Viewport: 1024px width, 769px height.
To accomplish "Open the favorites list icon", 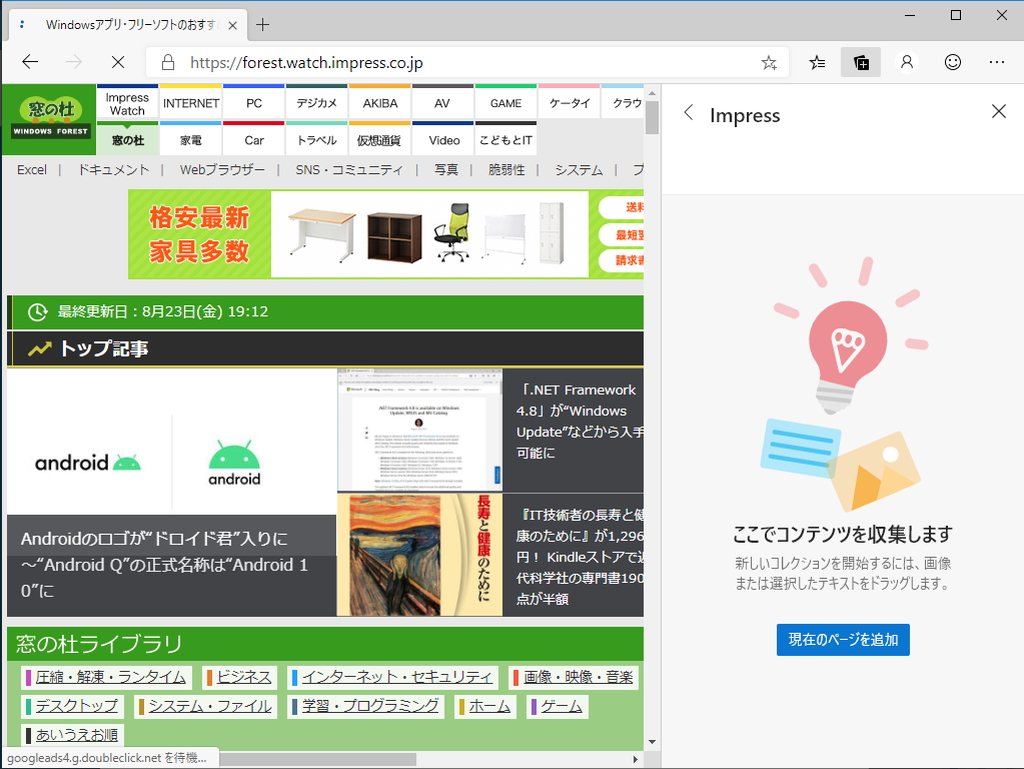I will (x=816, y=62).
